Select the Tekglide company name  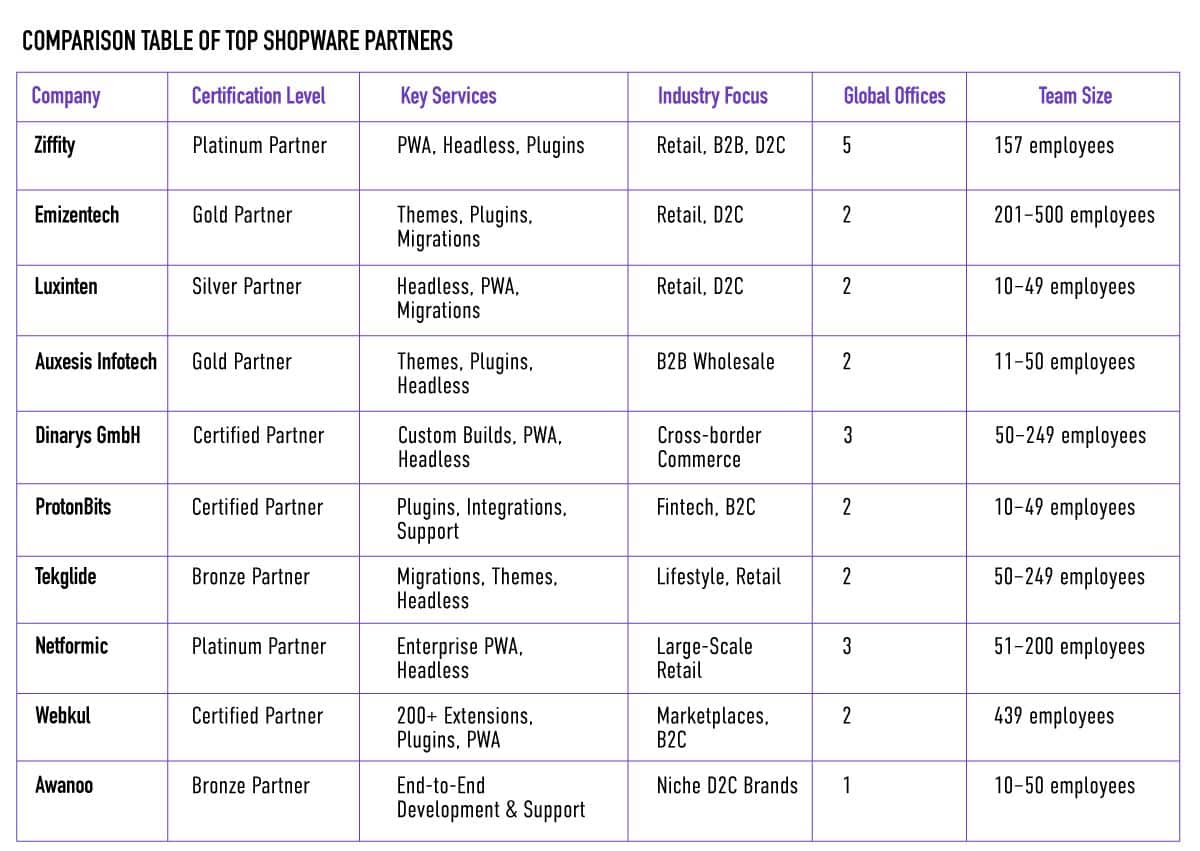(66, 577)
